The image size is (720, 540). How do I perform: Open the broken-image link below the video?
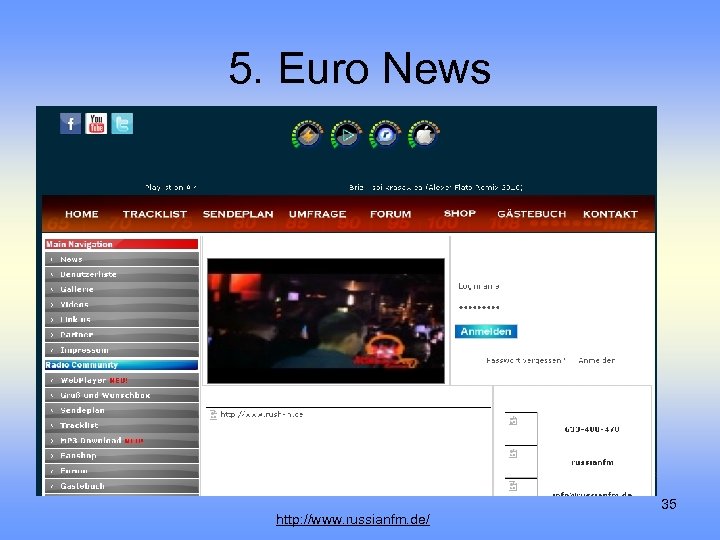[x=256, y=414]
